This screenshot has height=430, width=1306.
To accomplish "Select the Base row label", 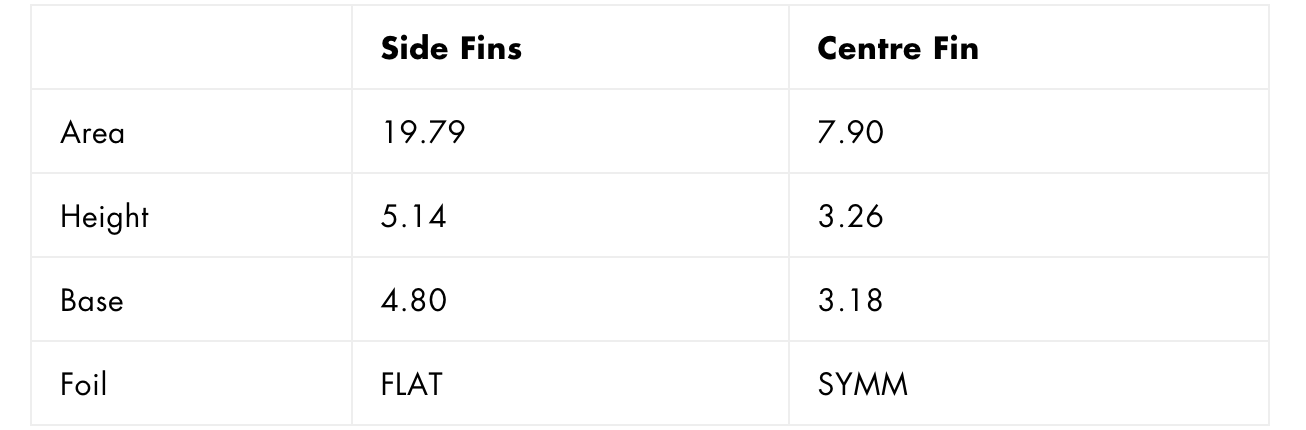I will (91, 300).
